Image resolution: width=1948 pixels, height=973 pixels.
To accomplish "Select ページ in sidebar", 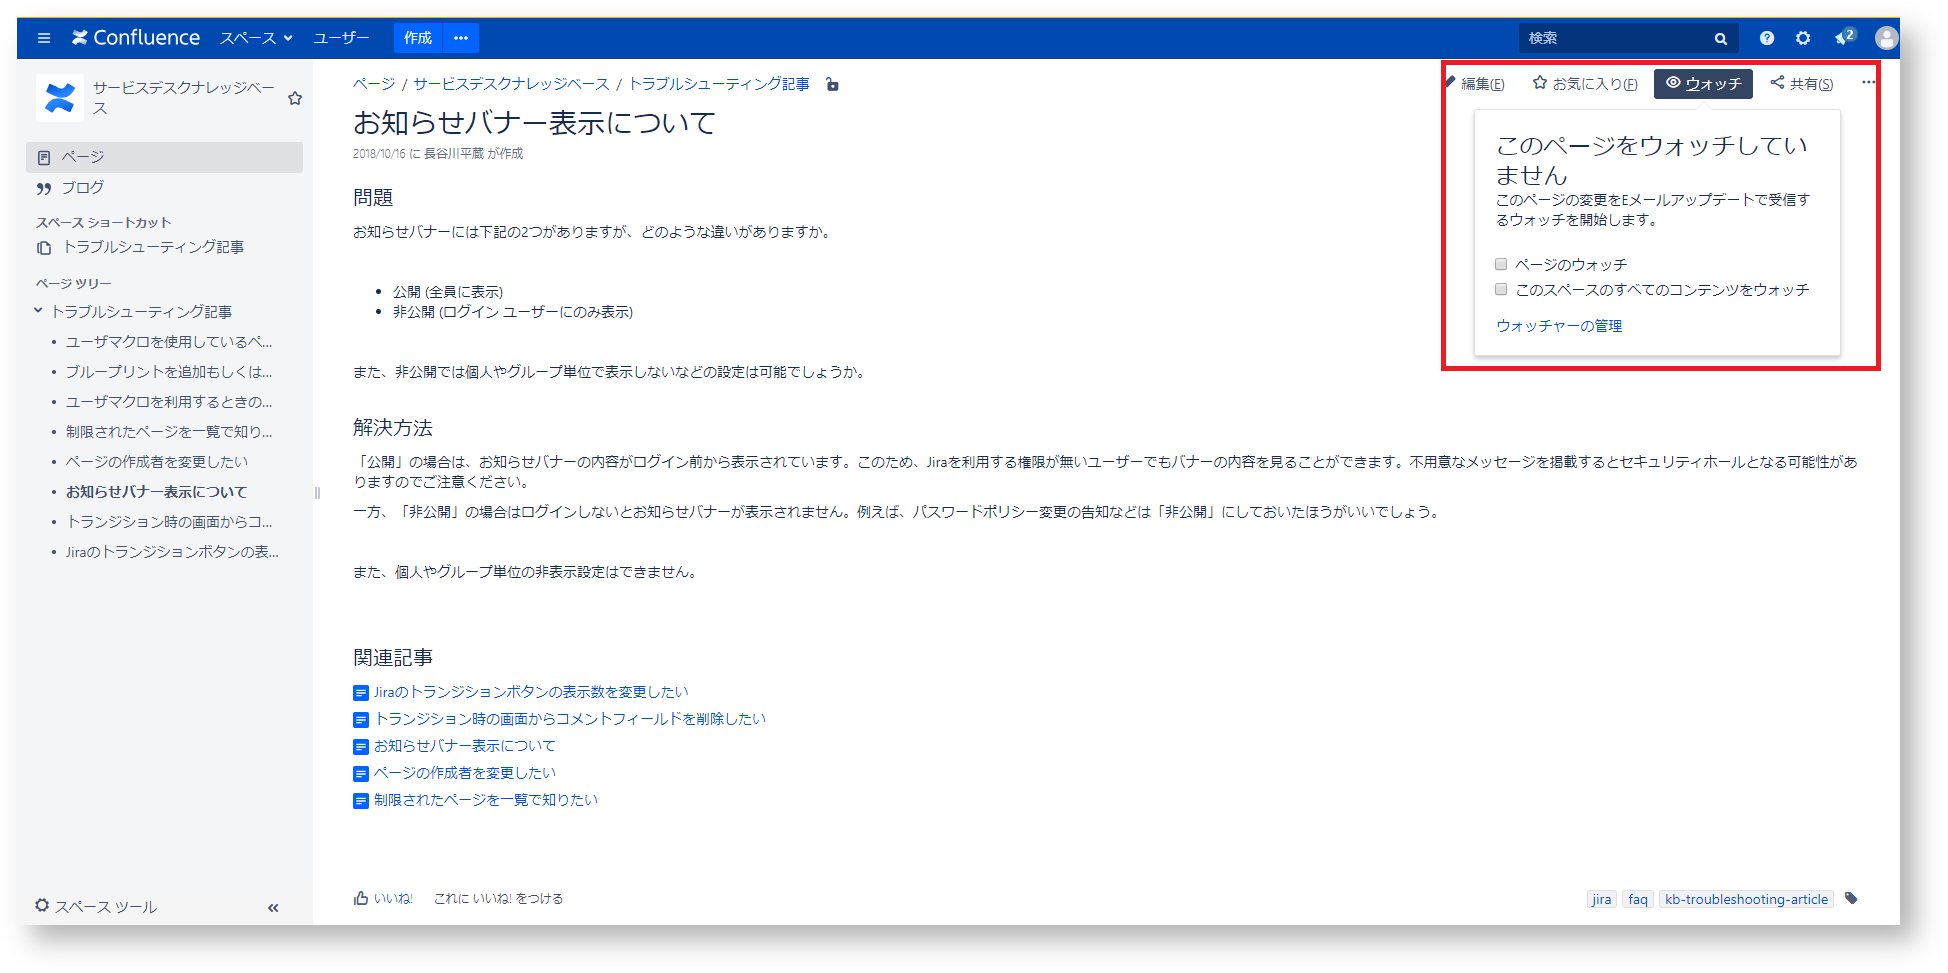I will tap(164, 157).
